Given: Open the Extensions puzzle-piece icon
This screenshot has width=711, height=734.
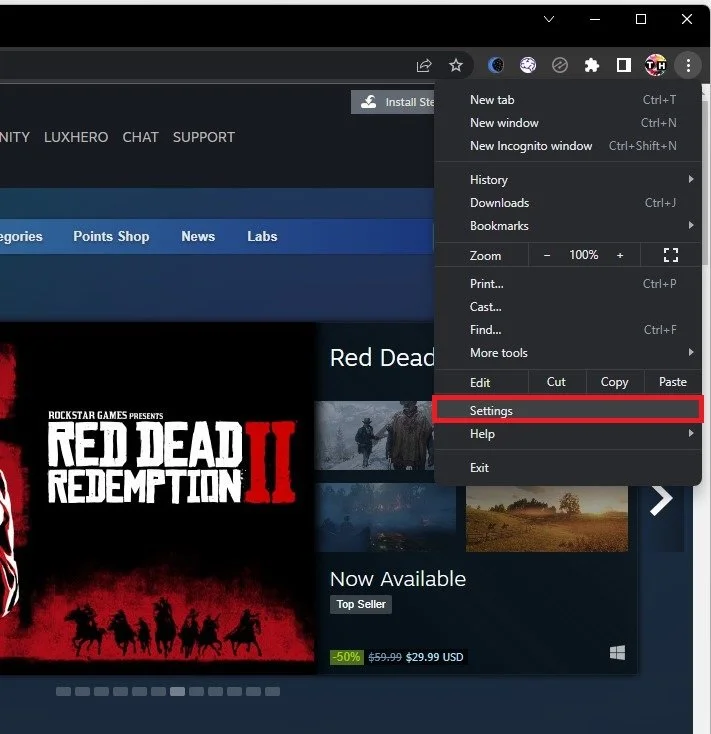Looking at the screenshot, I should tap(592, 65).
